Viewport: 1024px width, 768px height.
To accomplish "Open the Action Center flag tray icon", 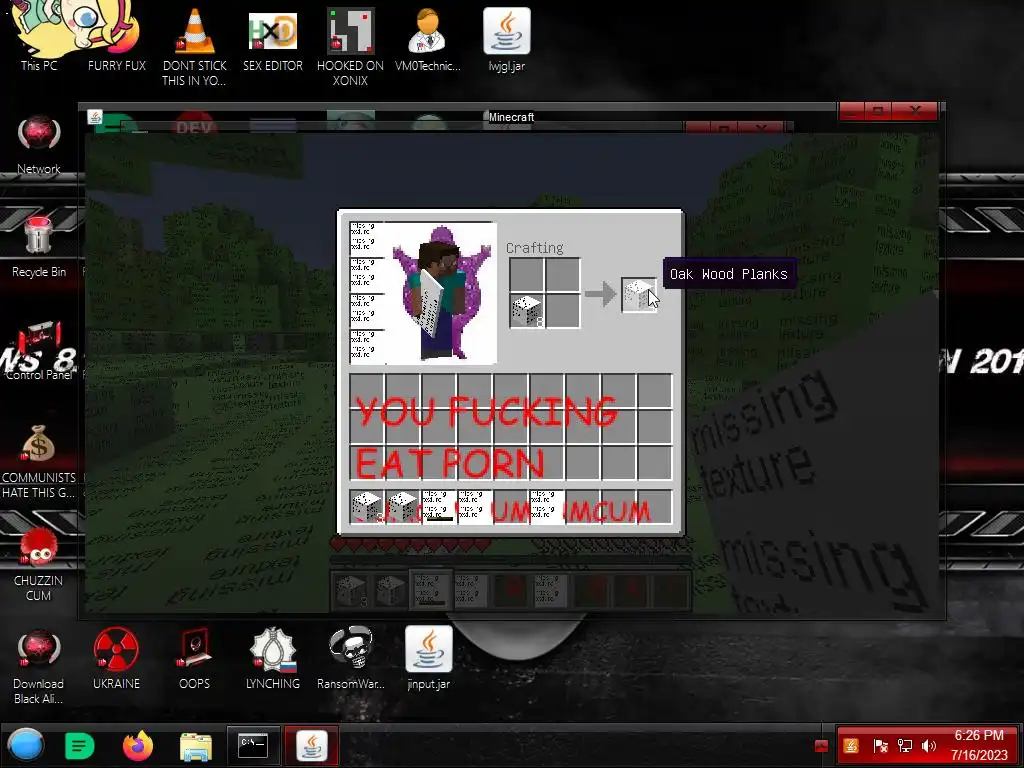I will (x=880, y=746).
